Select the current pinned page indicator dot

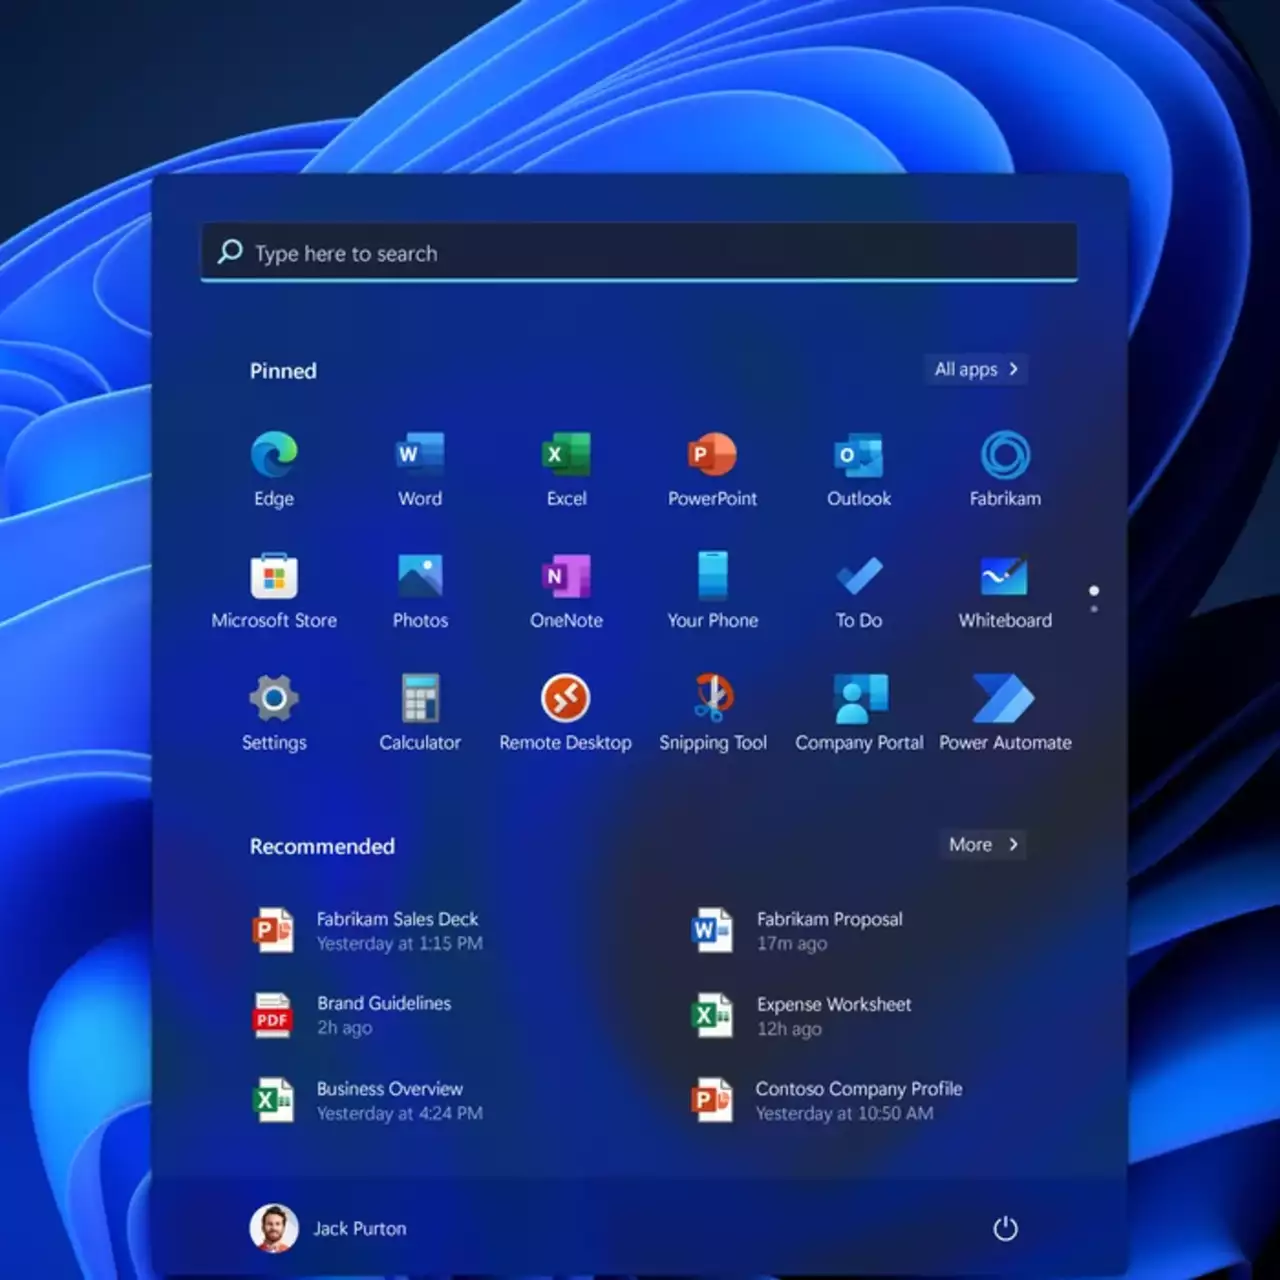coord(1094,591)
